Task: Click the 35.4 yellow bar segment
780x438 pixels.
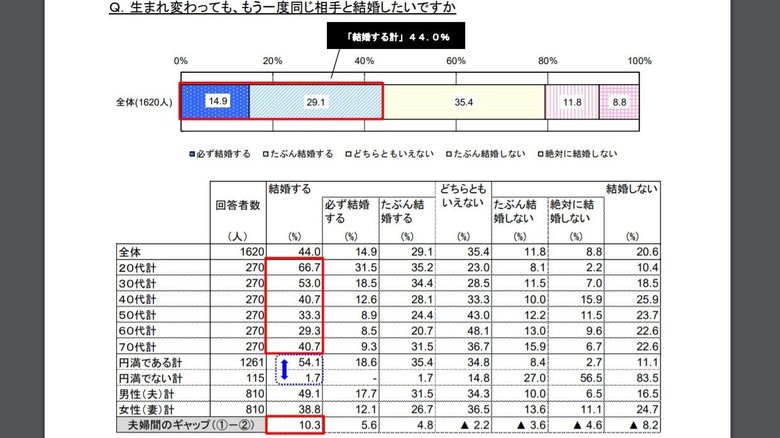Action: pyautogui.click(x=463, y=101)
